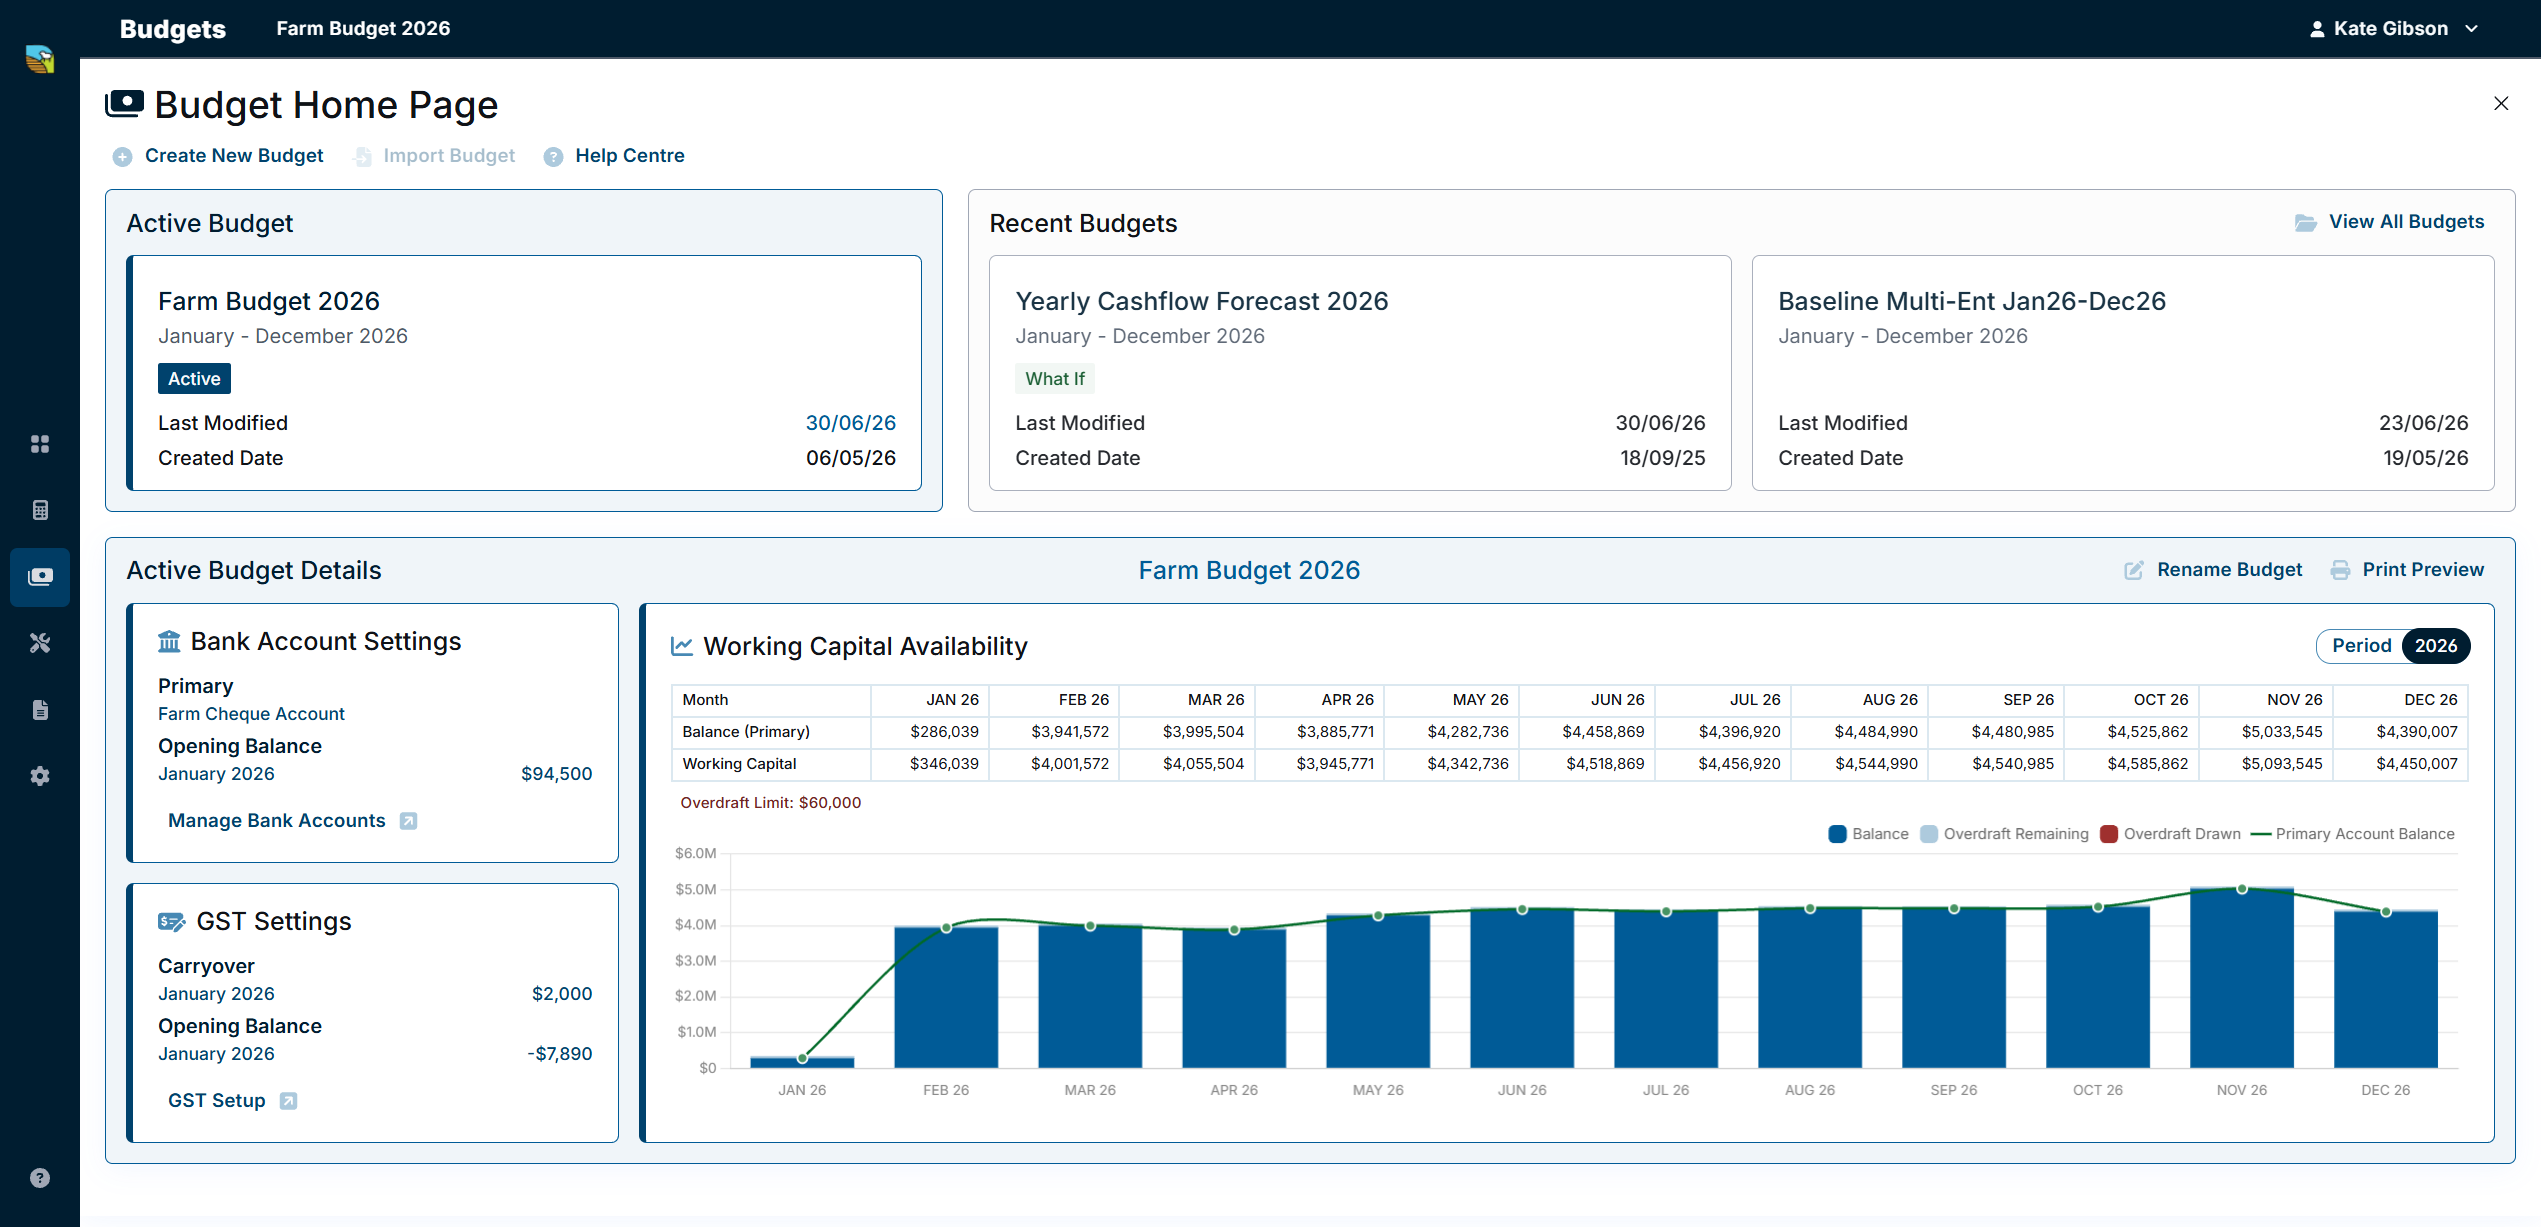Open the tools wrench icon in sidebar
The width and height of the screenshot is (2541, 1227).
40,643
